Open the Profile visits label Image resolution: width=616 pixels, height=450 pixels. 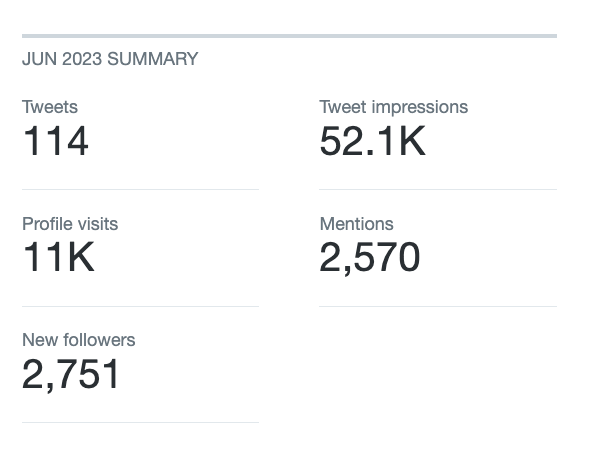[x=70, y=224]
